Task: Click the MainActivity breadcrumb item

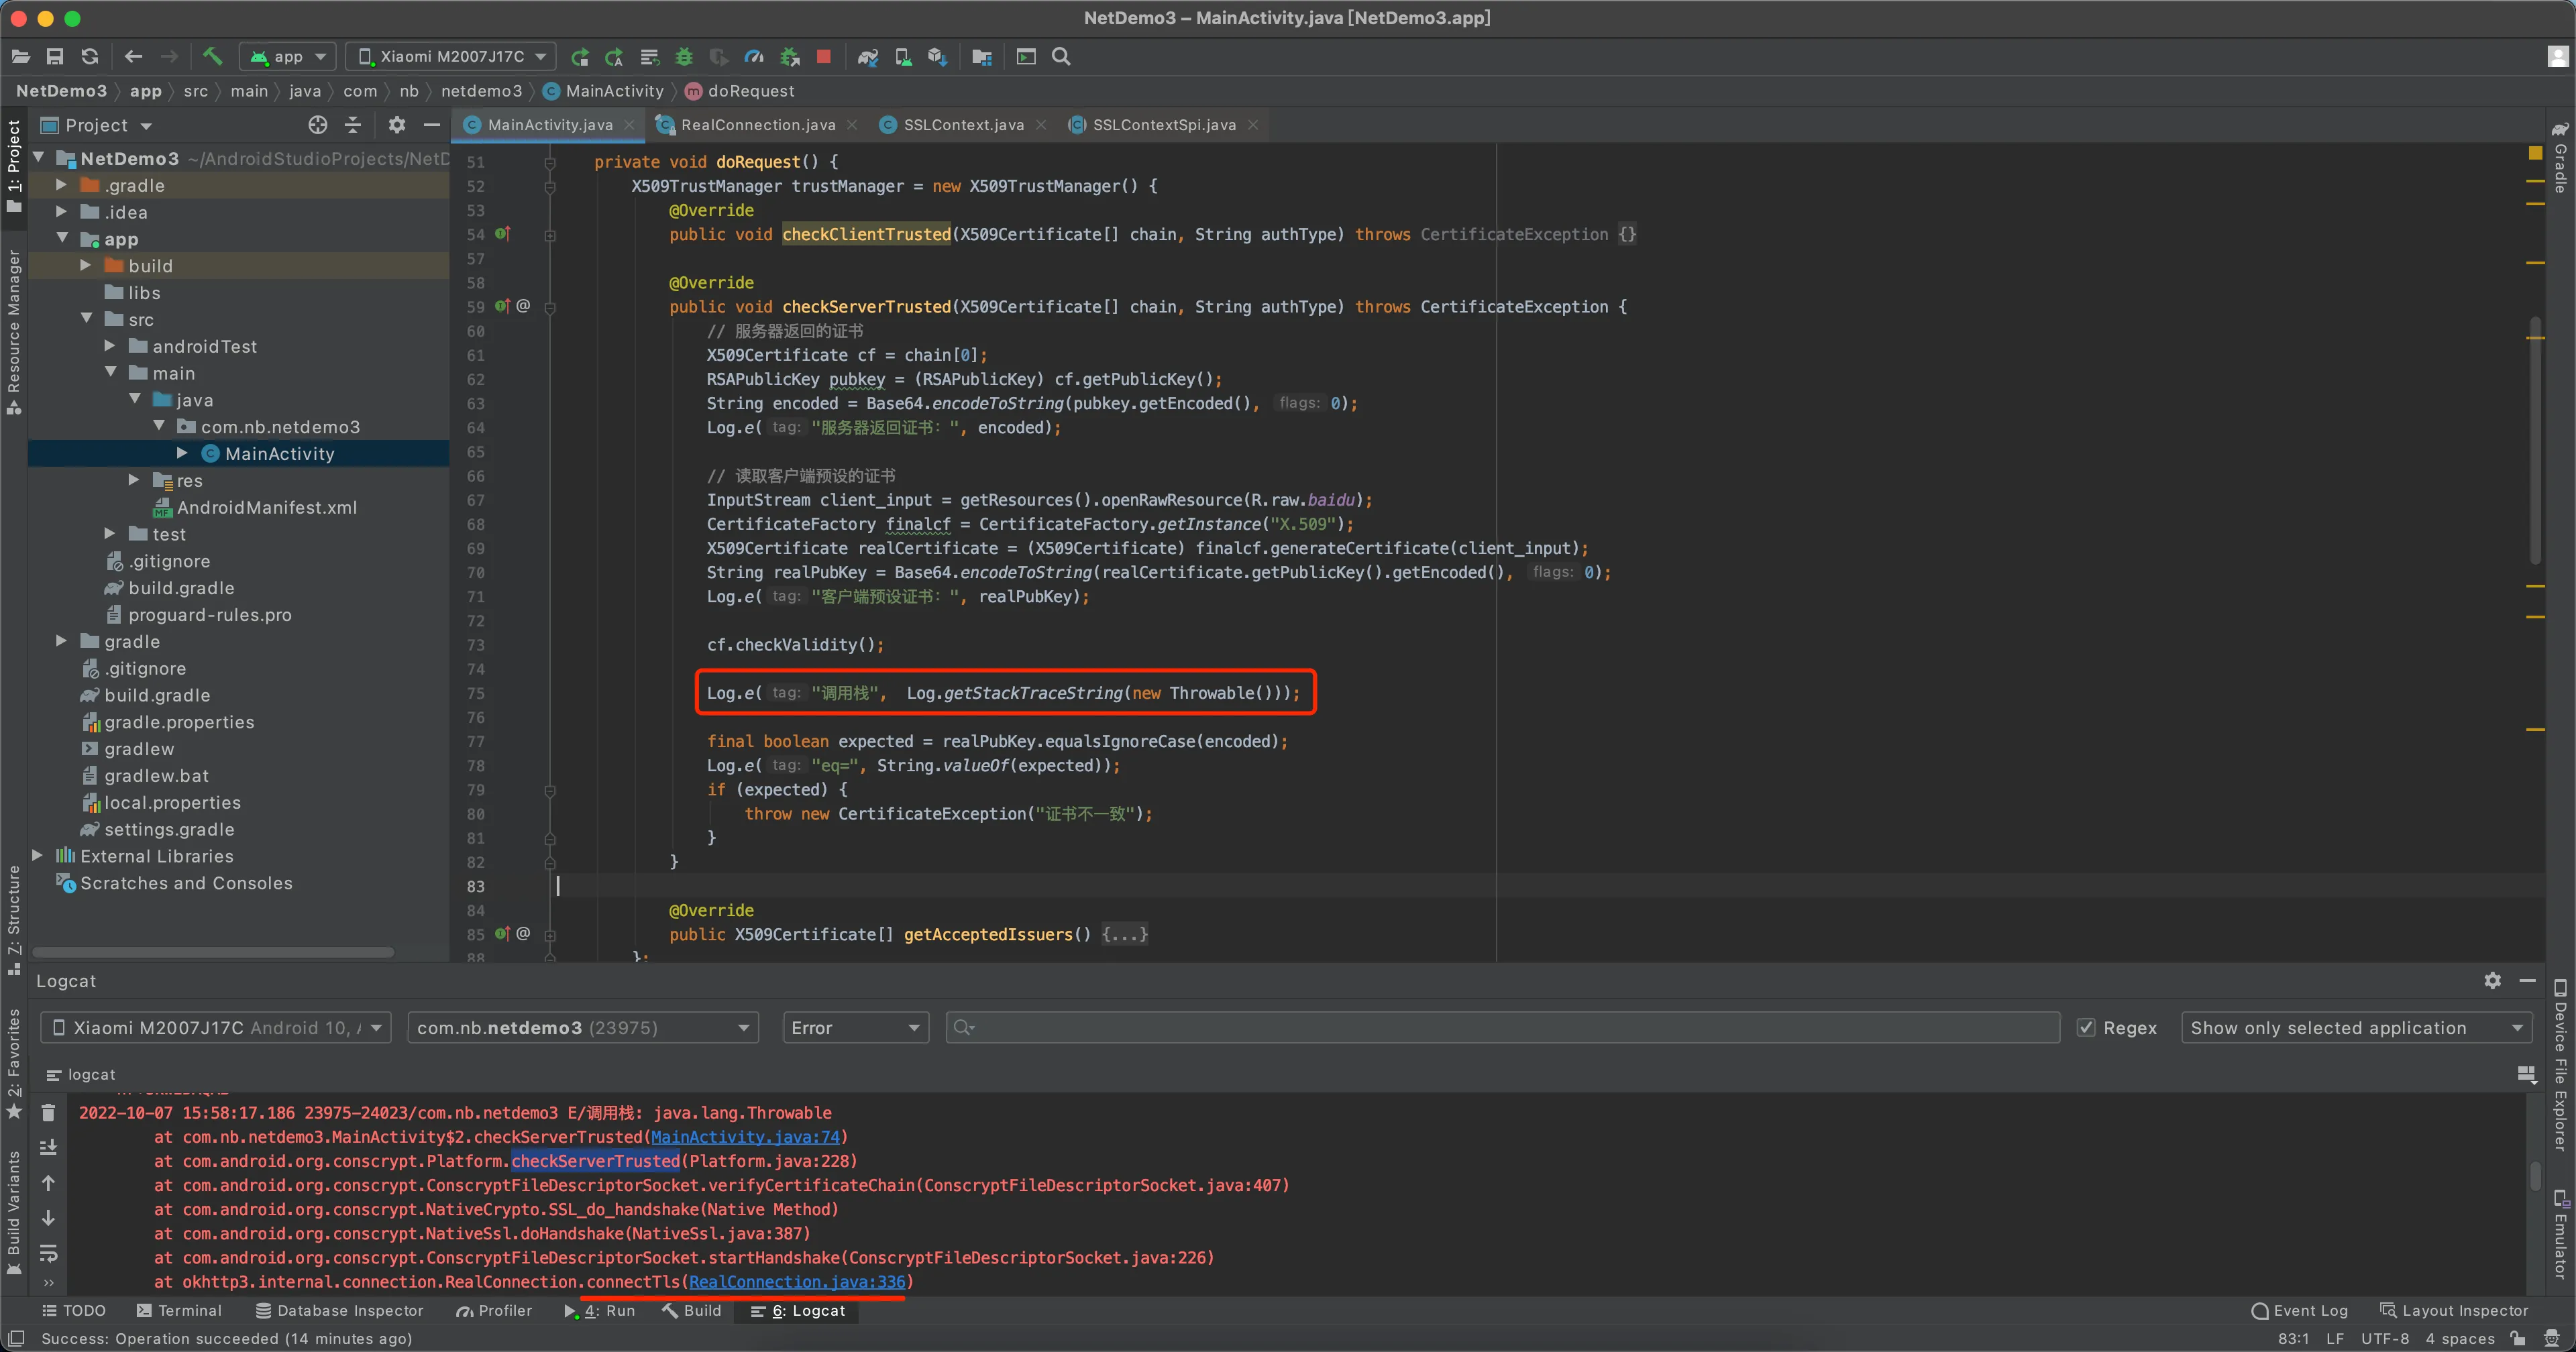Action: click(604, 91)
